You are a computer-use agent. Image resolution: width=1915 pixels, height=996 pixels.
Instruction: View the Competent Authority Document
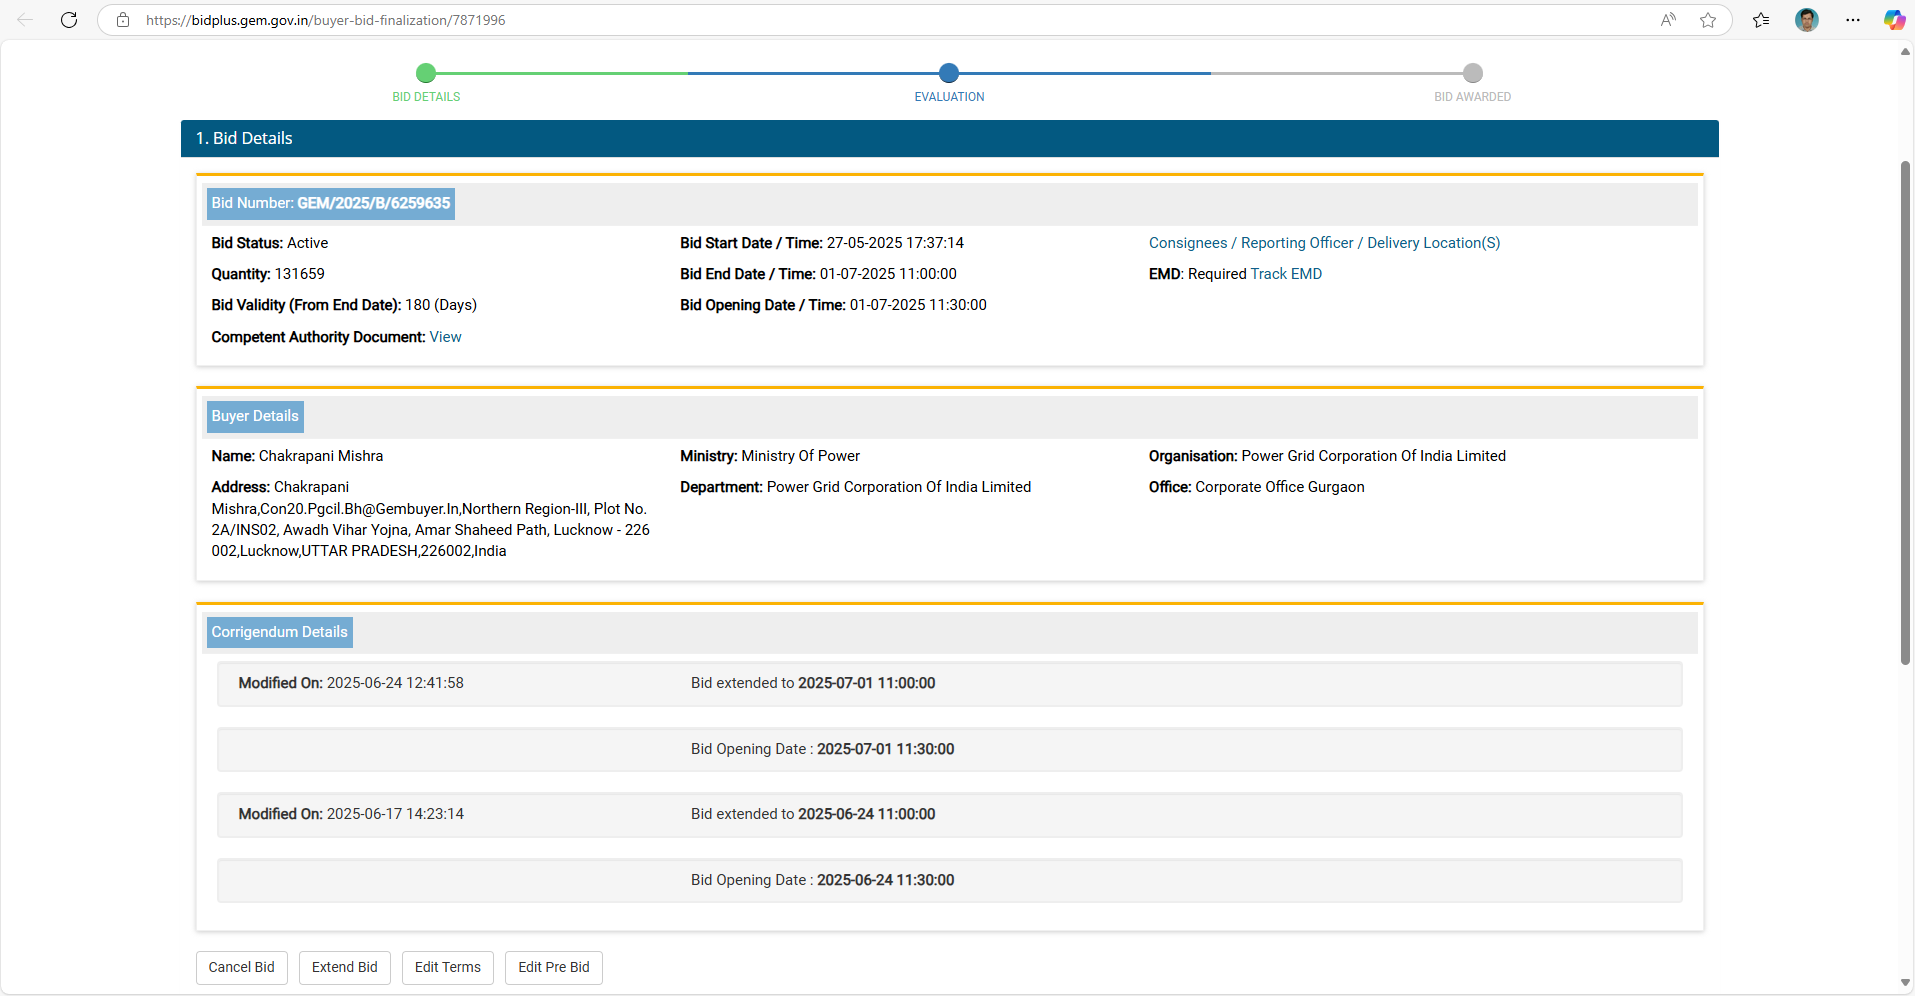pos(446,337)
